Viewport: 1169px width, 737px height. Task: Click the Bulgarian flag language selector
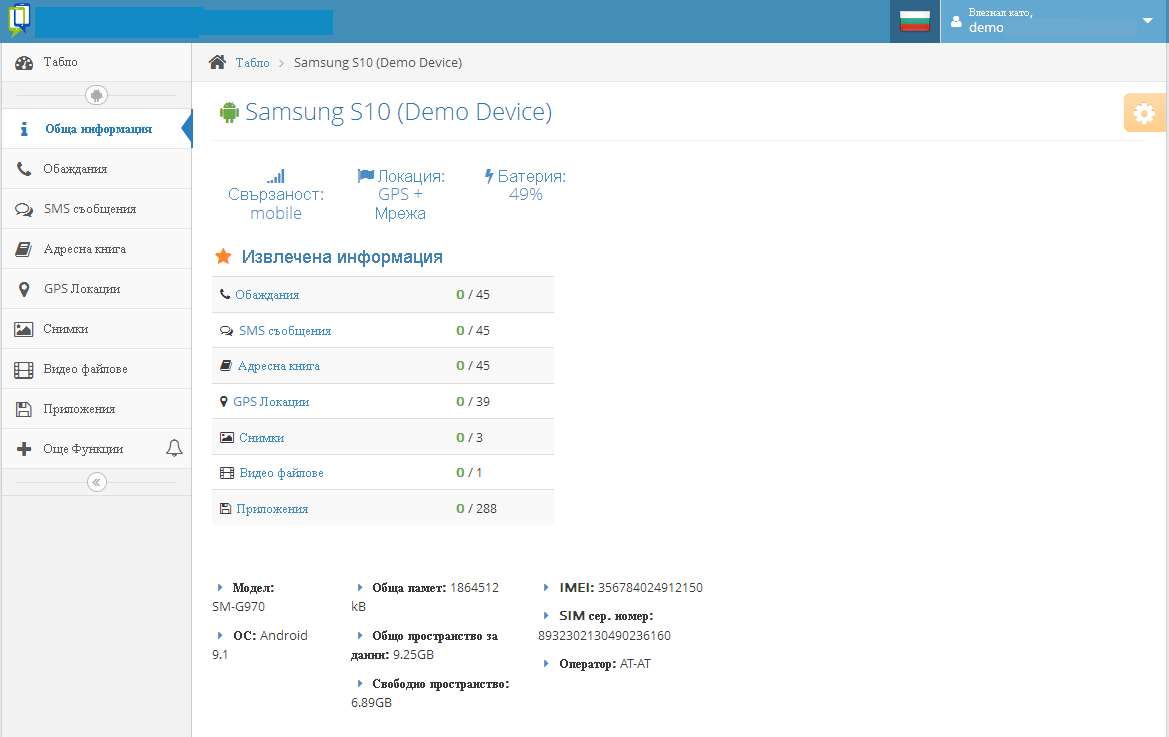click(915, 22)
